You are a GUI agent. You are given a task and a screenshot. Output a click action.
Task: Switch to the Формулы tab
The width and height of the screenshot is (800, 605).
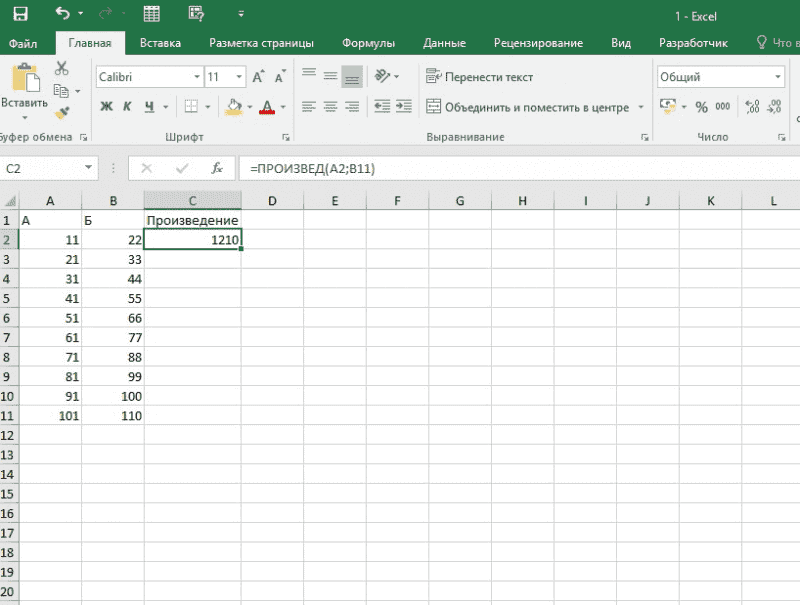click(368, 43)
